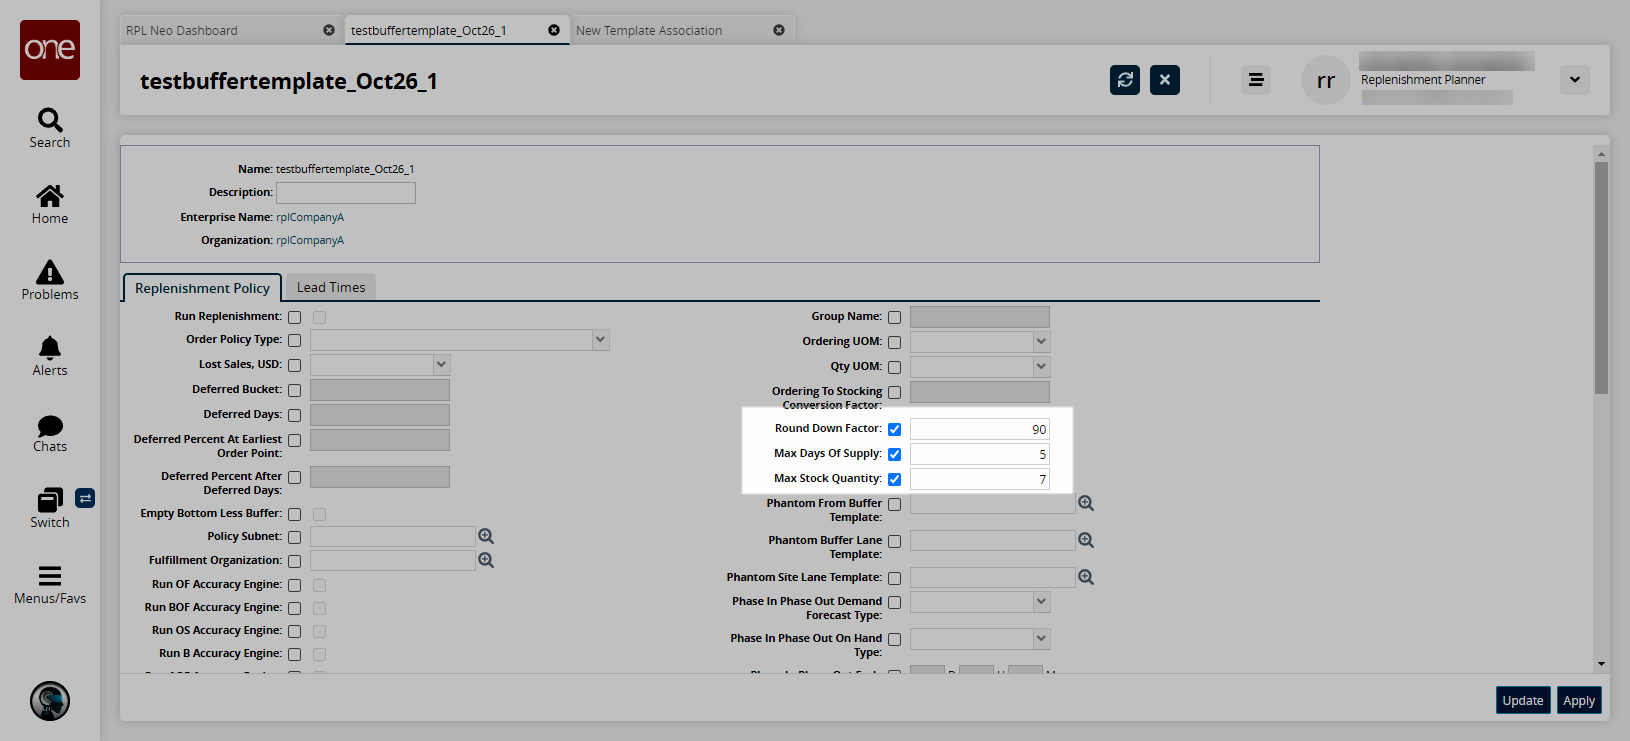Open the Search icon in sidebar

tap(49, 121)
